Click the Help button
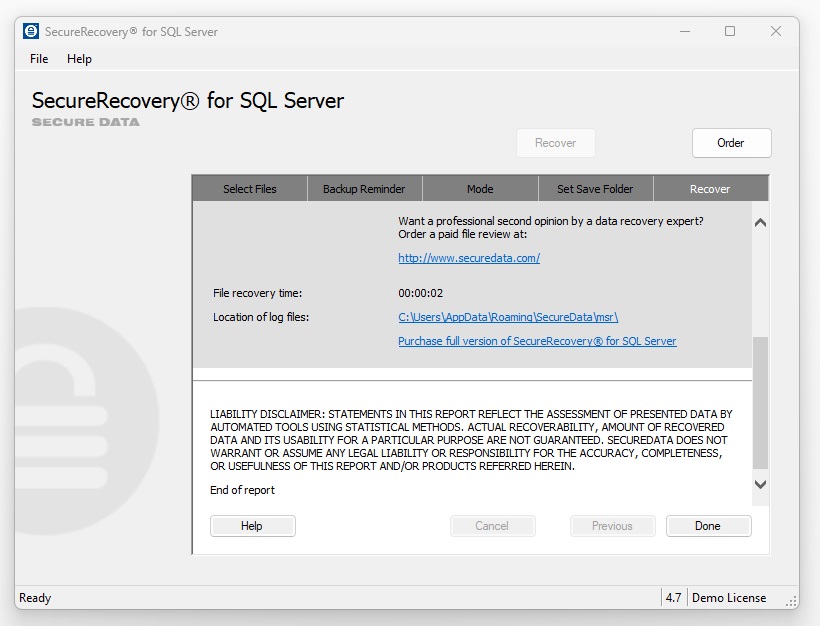The height and width of the screenshot is (626, 820). (252, 525)
